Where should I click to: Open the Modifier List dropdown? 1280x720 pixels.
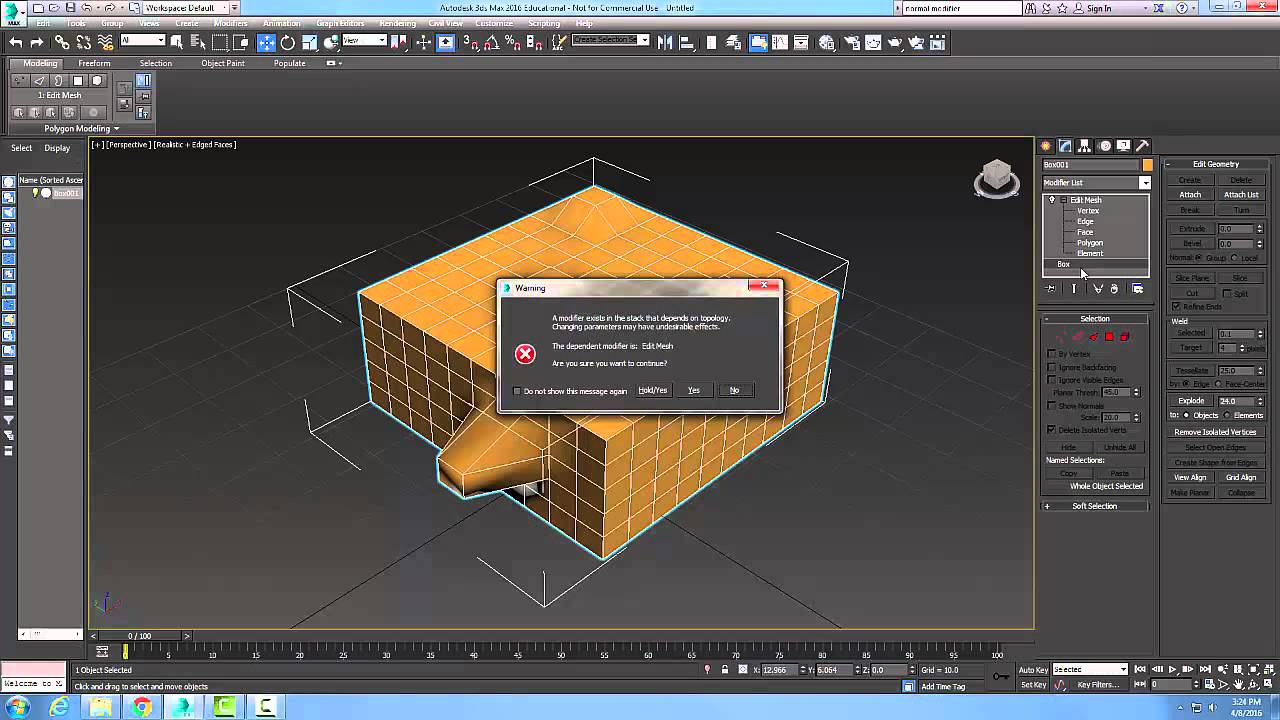coord(1096,183)
